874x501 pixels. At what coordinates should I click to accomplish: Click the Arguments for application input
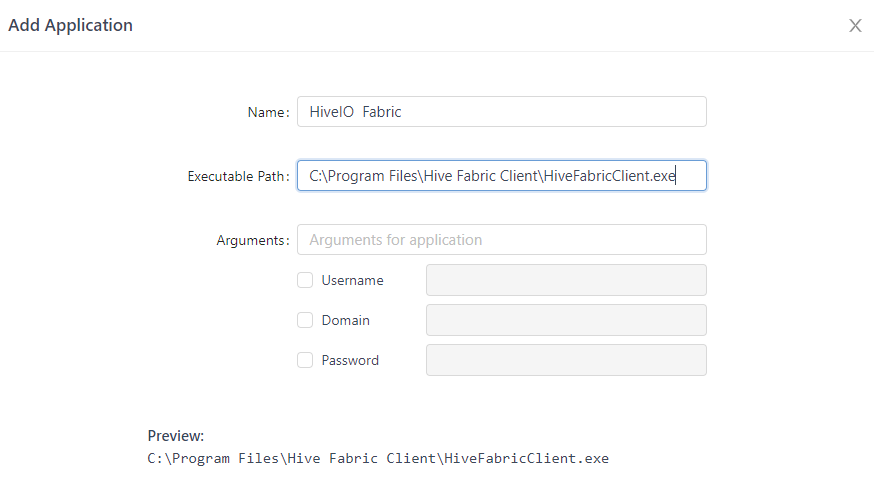pos(501,240)
